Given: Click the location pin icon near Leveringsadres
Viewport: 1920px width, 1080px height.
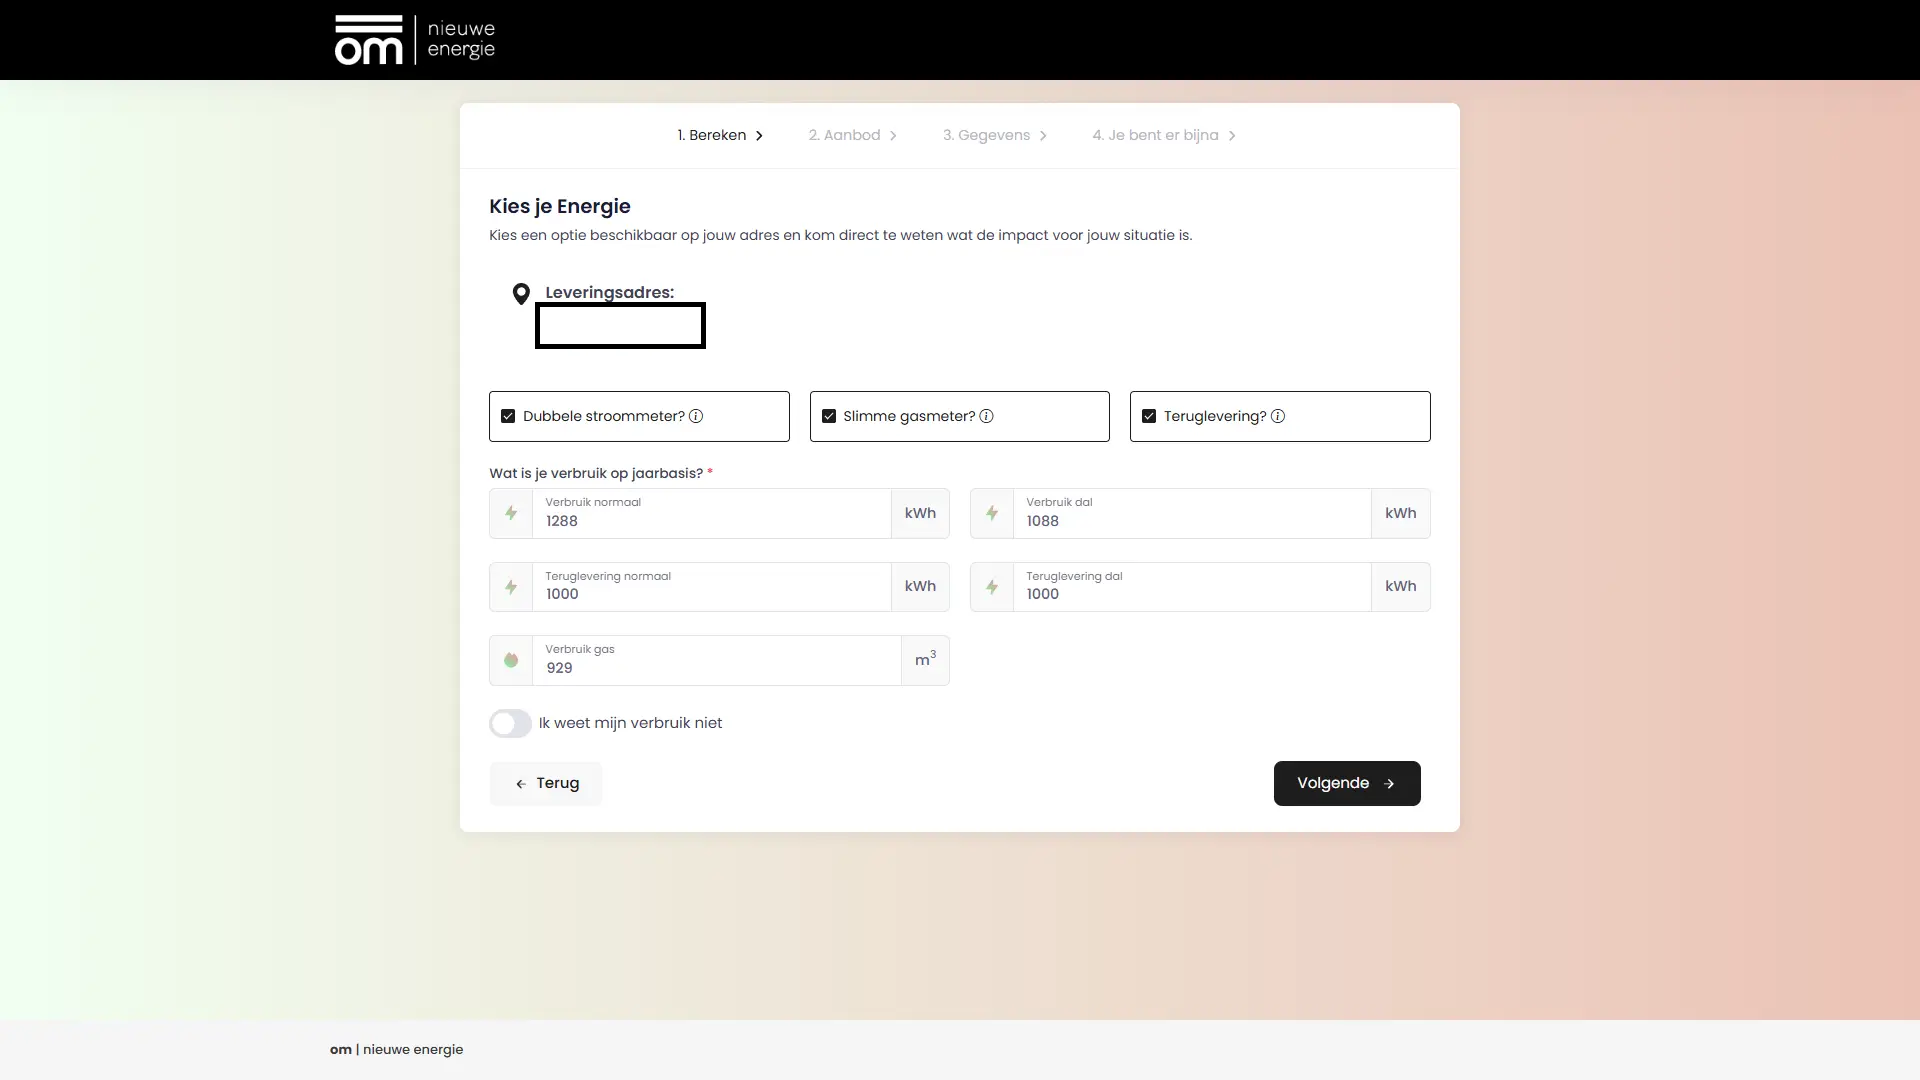Looking at the screenshot, I should (x=521, y=294).
